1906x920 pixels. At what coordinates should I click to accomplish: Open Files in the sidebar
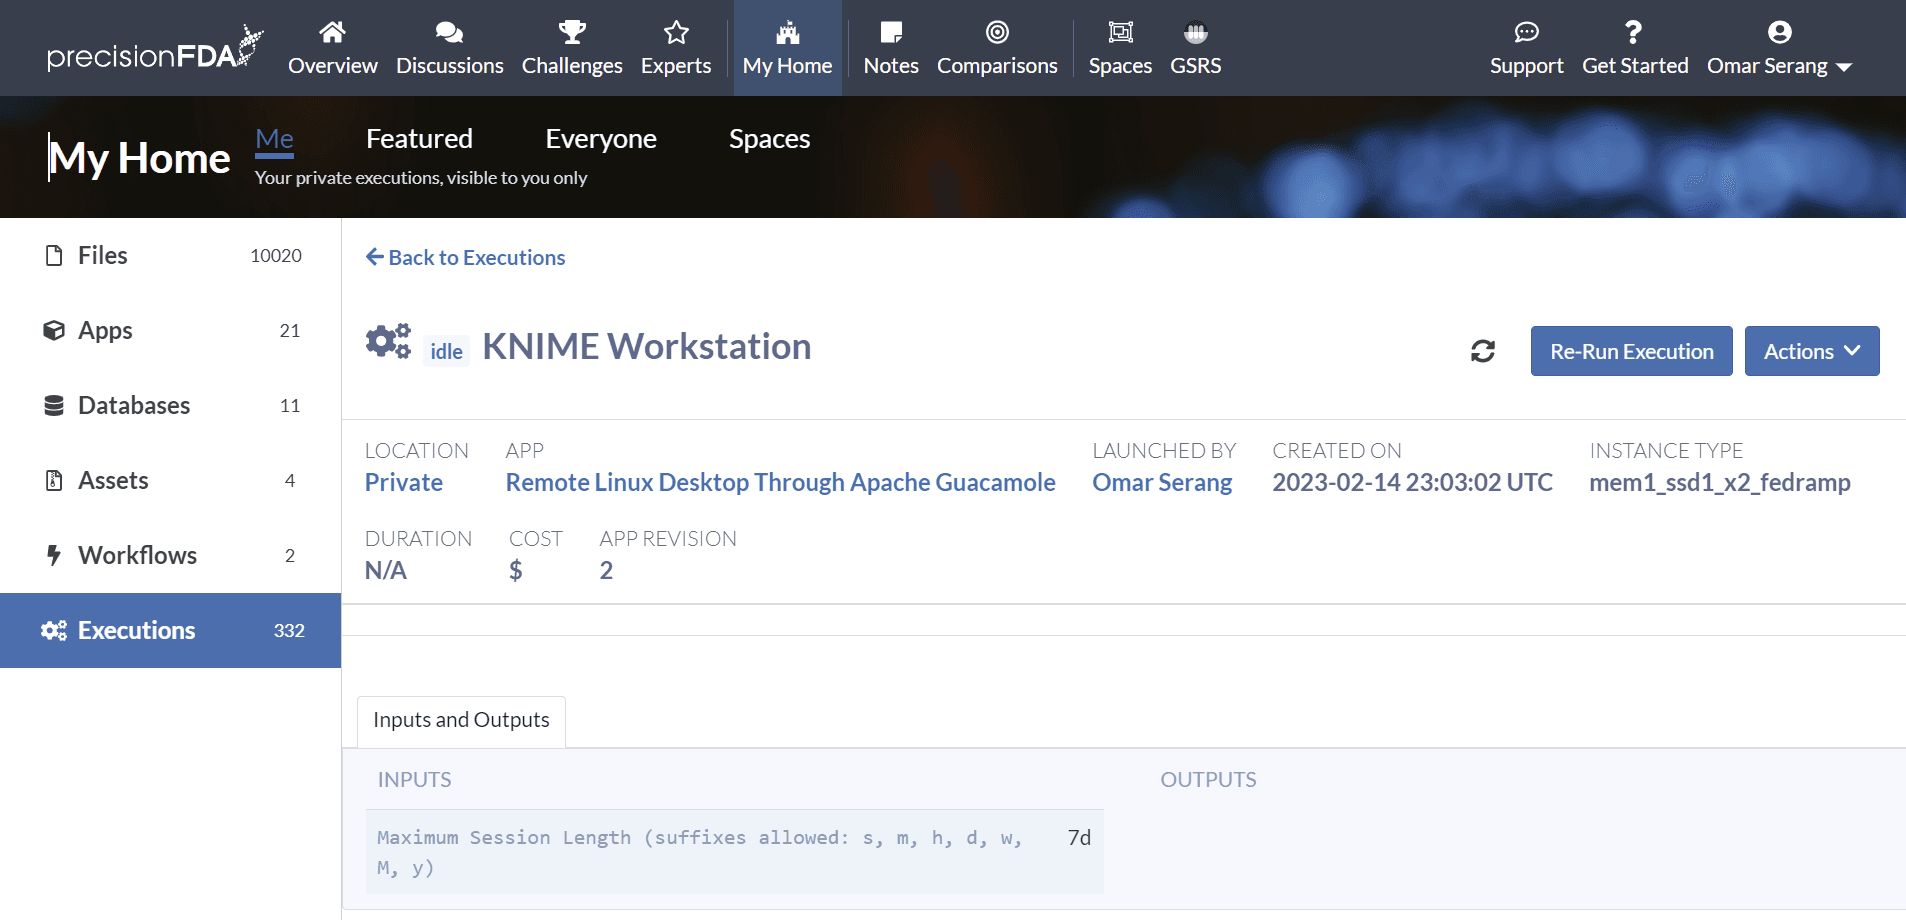pyautogui.click(x=103, y=255)
